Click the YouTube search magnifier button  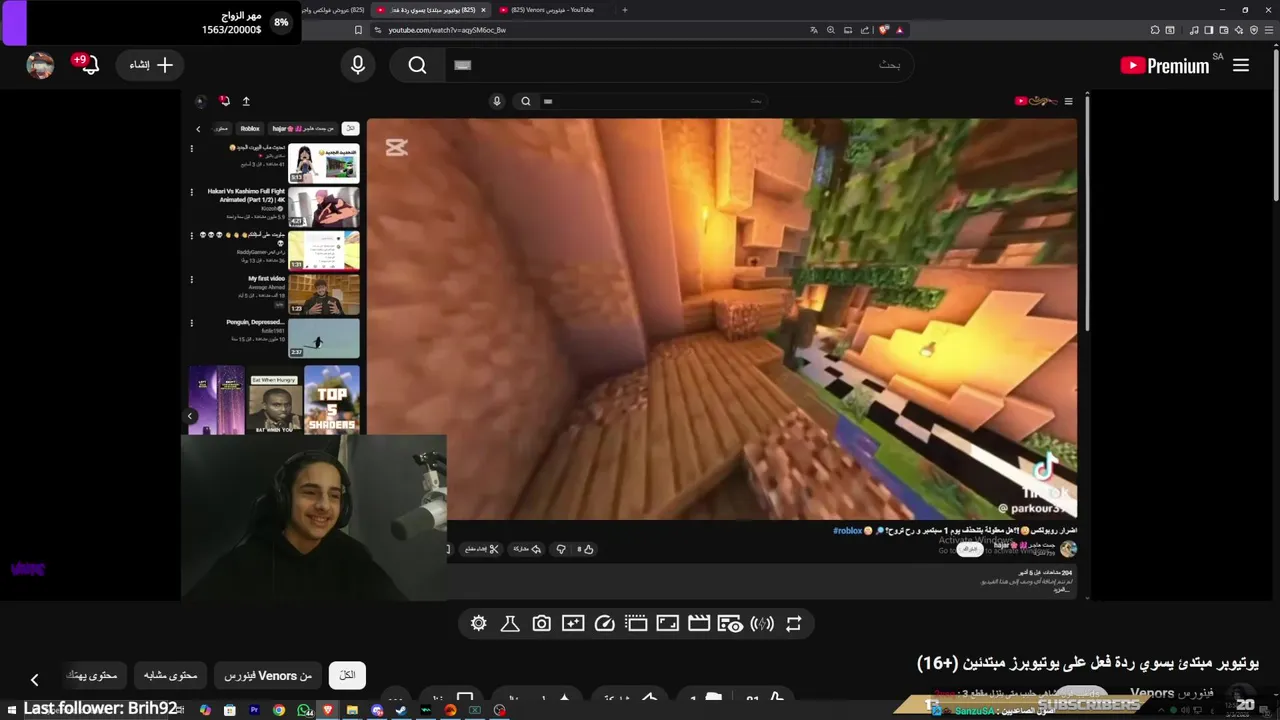418,65
